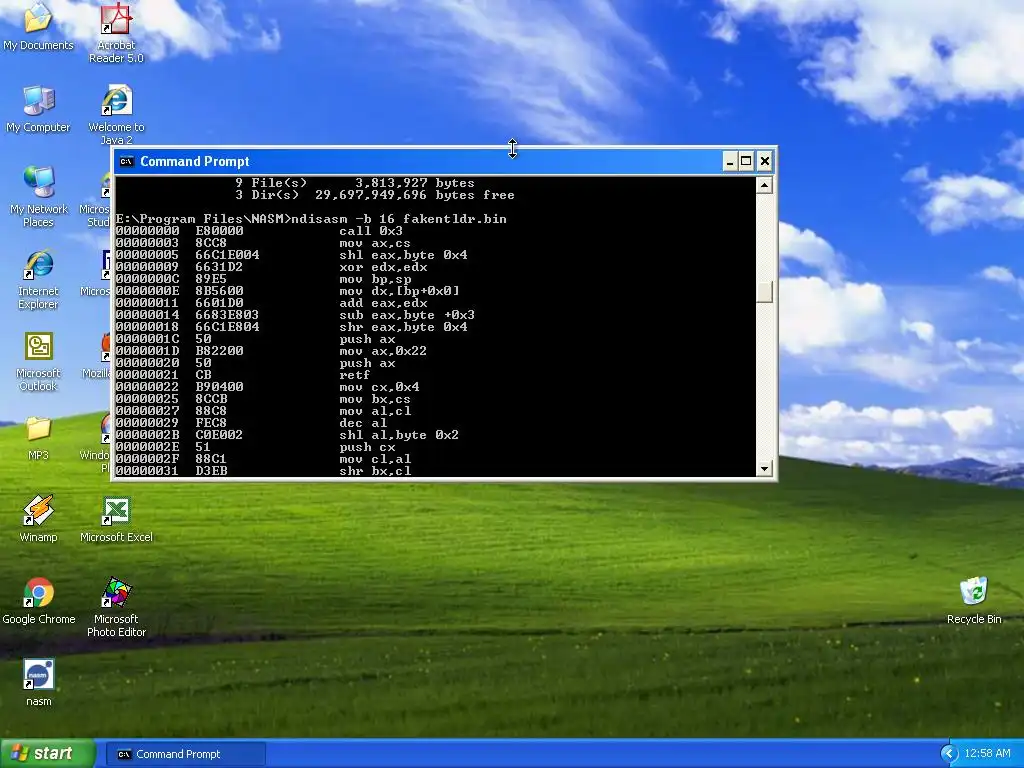Click the taskbar clock showing 12:58 AM
1024x768 pixels.
click(x=987, y=754)
